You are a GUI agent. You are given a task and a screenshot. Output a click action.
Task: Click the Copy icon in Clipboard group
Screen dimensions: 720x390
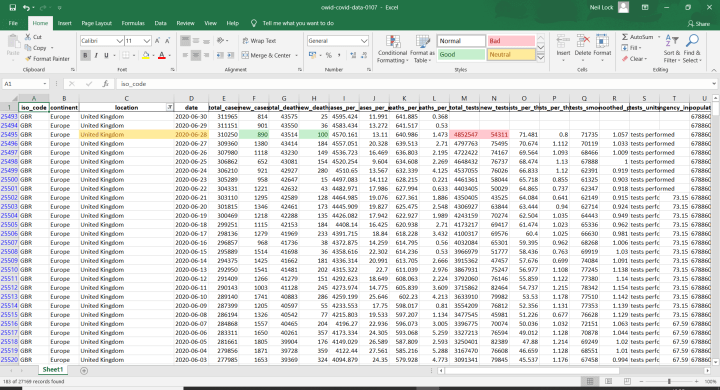[28, 48]
